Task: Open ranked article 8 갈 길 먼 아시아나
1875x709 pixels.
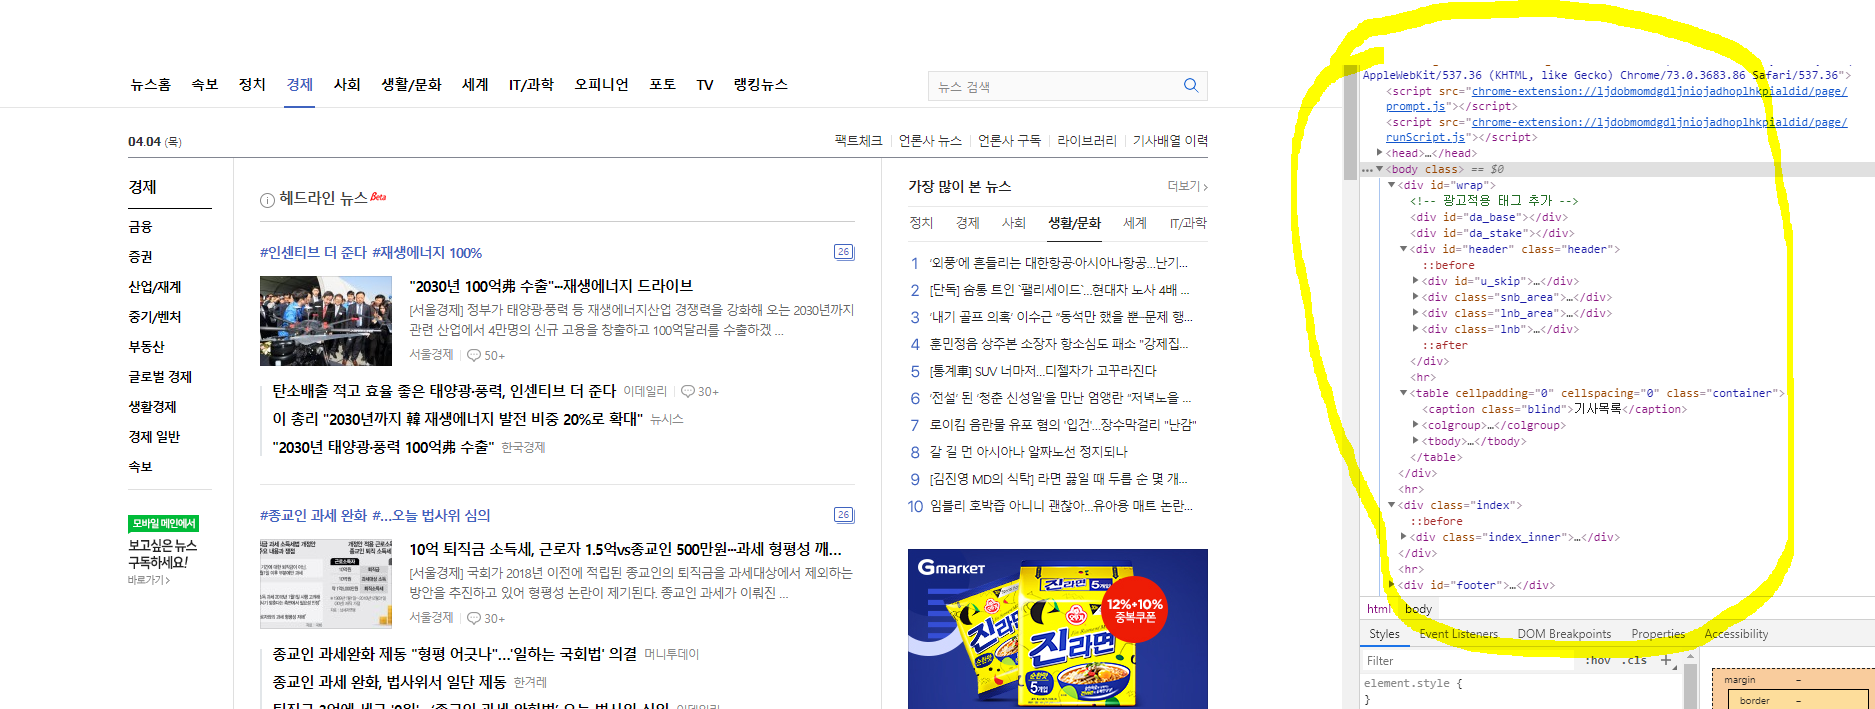Action: click(x=1028, y=452)
